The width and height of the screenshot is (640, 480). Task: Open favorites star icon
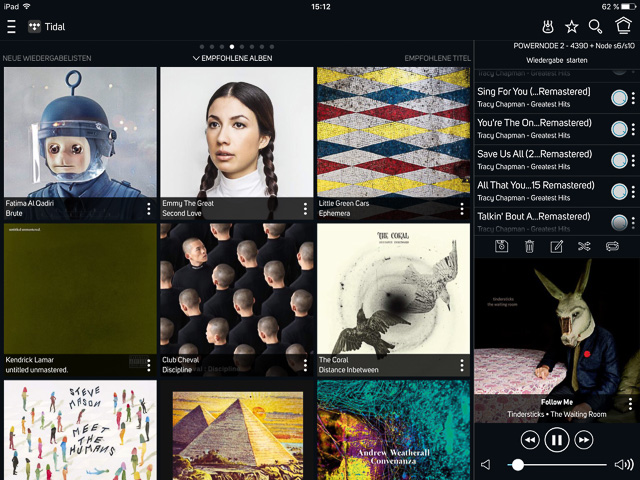(571, 27)
